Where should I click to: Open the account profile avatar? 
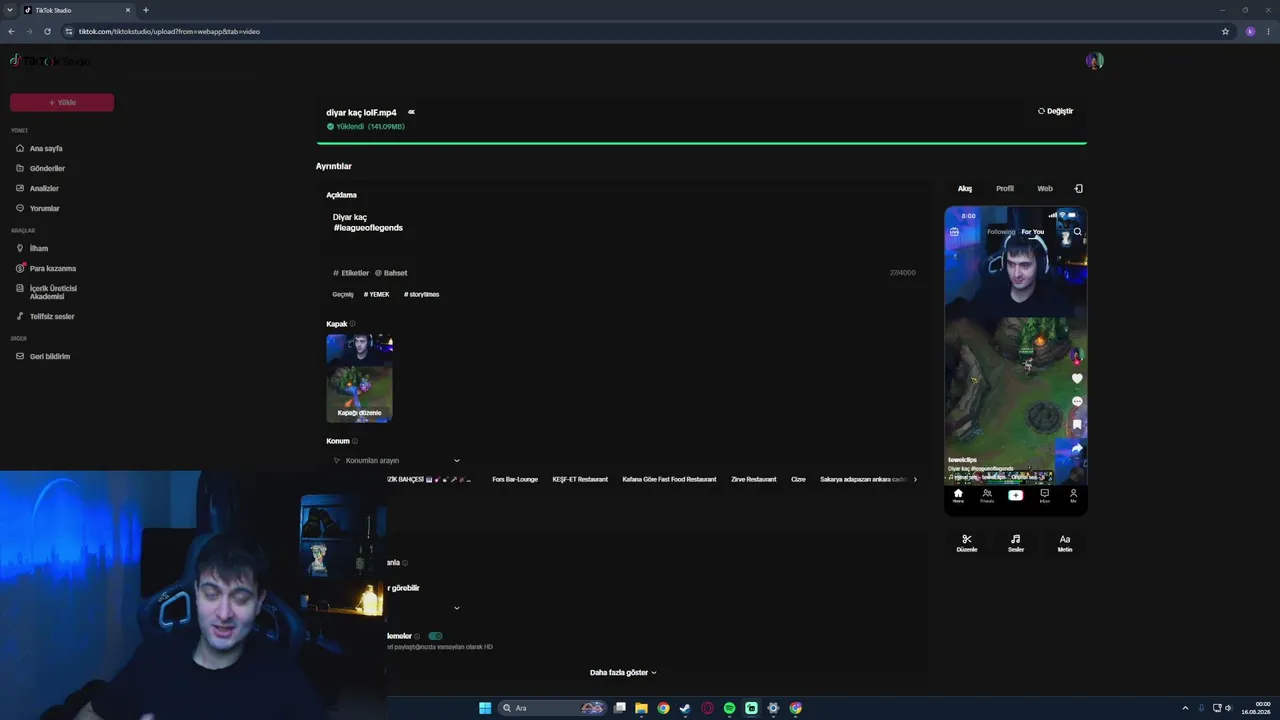pyautogui.click(x=1094, y=61)
